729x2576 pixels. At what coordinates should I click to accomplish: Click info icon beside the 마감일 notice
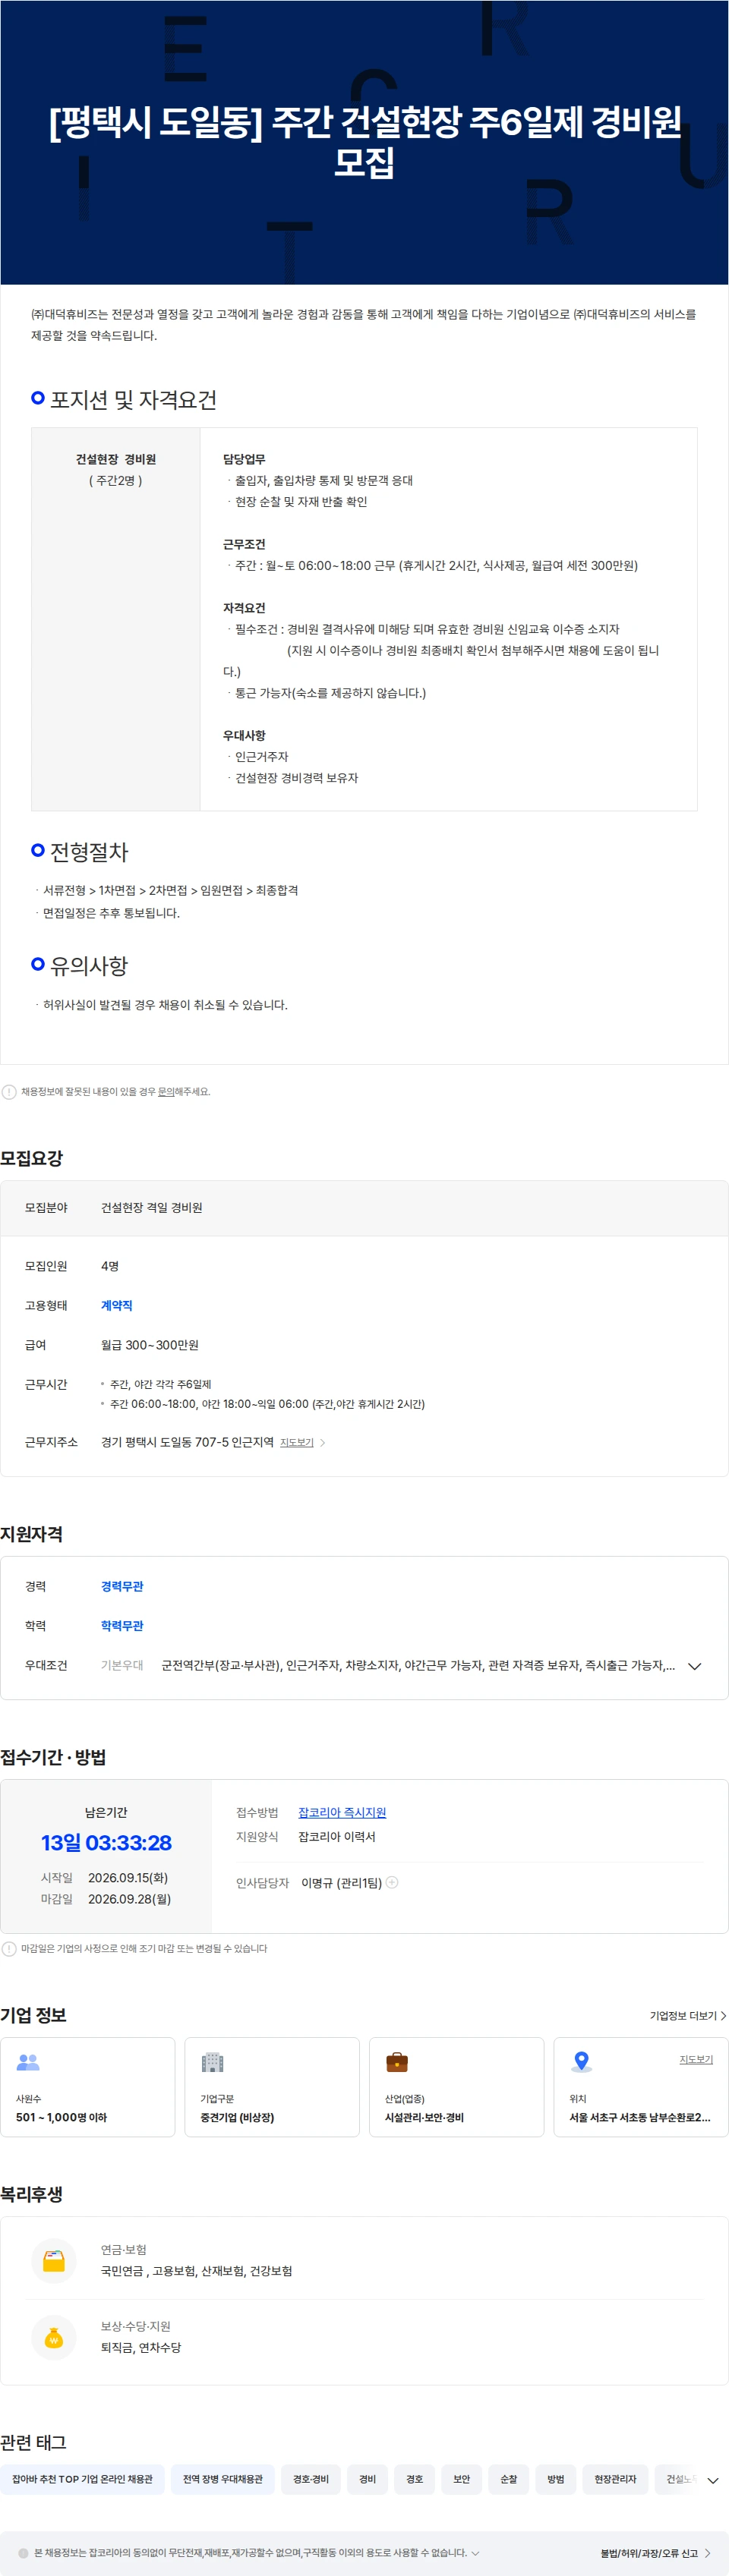coord(9,1948)
